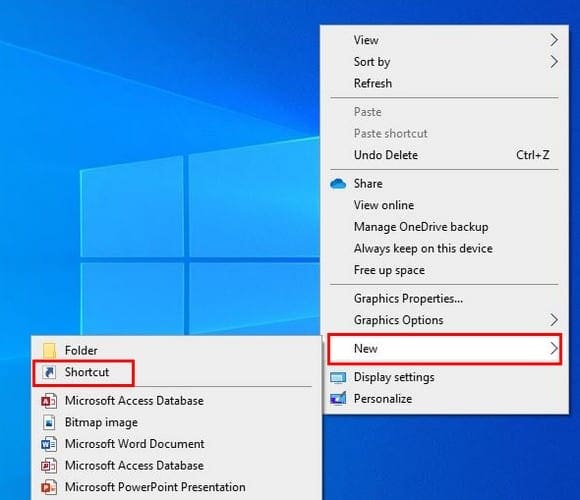Click the Bitmap image file icon
Screen dimensions: 580x500
click(x=49, y=422)
